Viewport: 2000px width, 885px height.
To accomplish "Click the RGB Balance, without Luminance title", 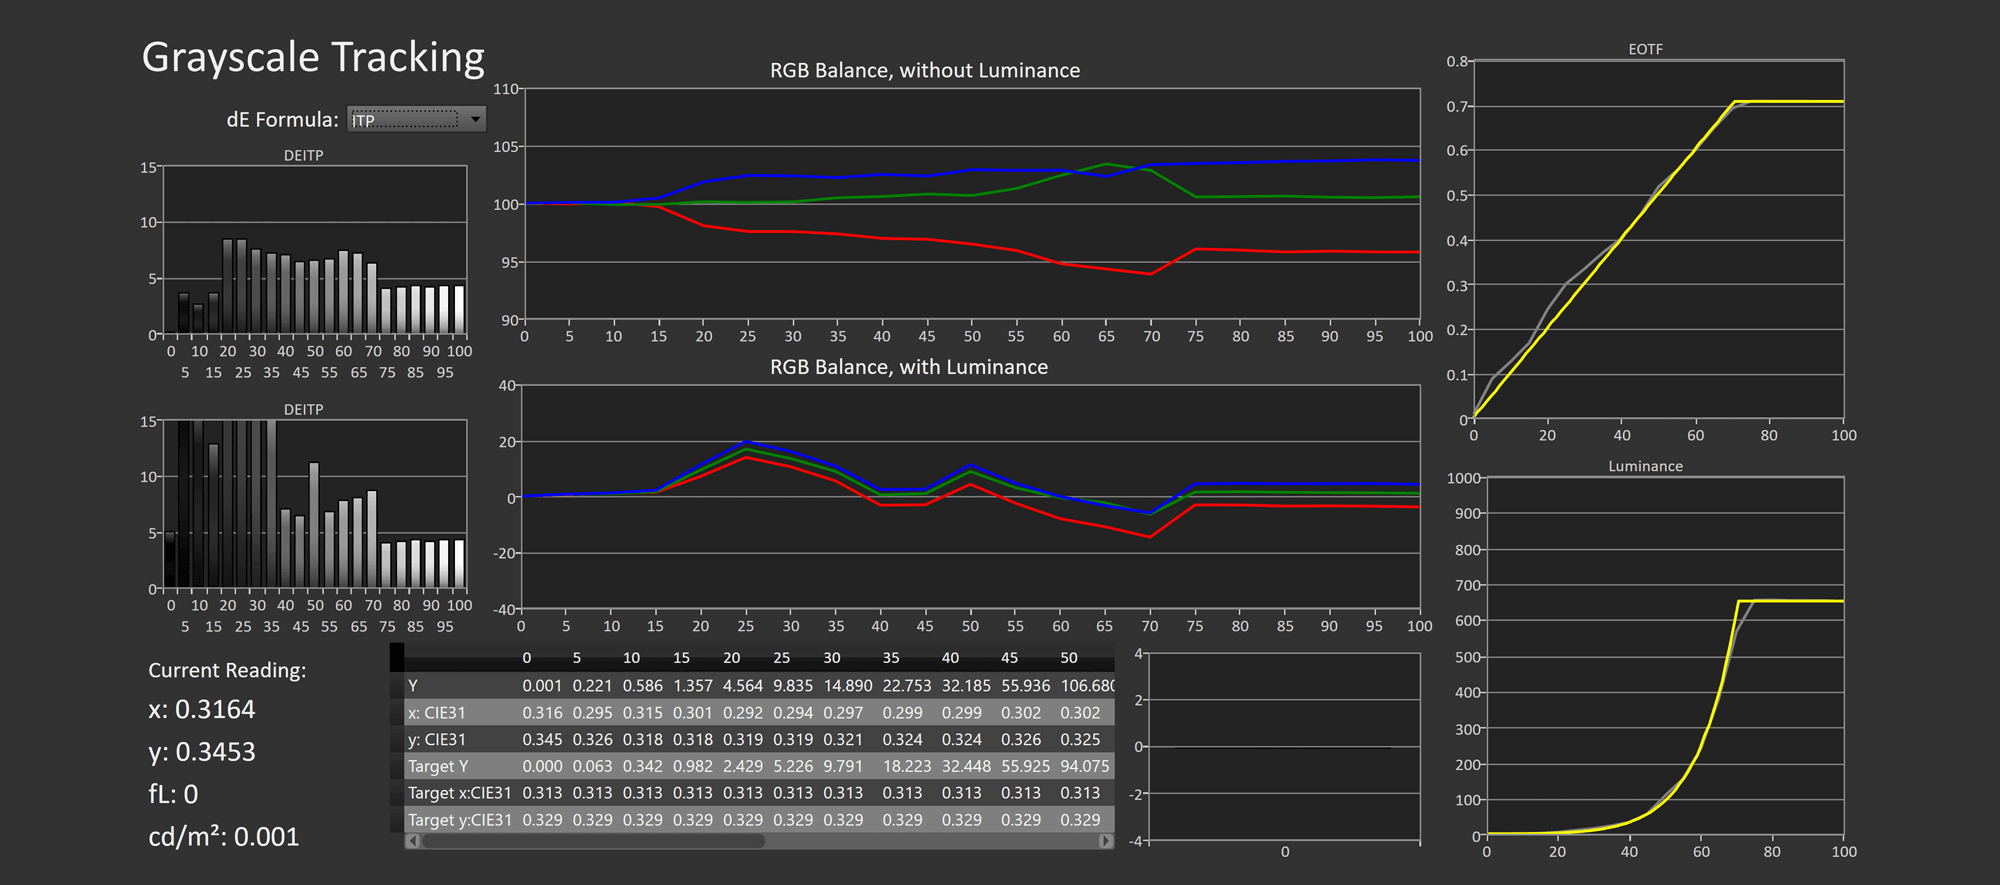I will tap(924, 71).
